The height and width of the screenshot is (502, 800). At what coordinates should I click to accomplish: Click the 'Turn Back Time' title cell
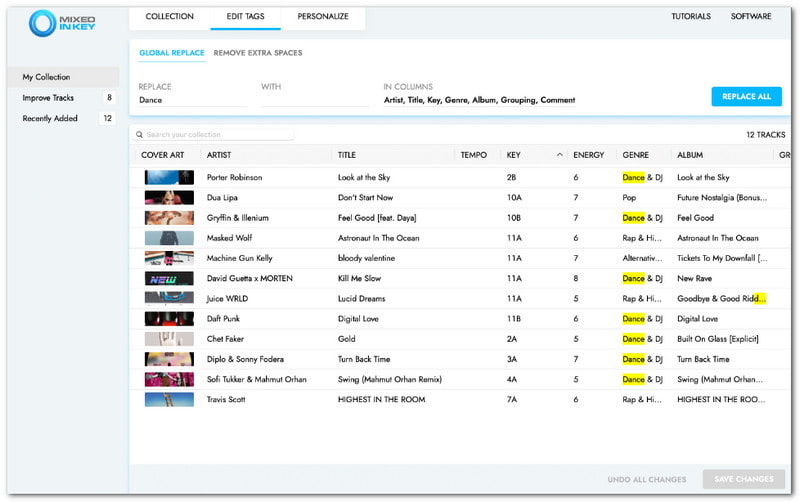364,359
